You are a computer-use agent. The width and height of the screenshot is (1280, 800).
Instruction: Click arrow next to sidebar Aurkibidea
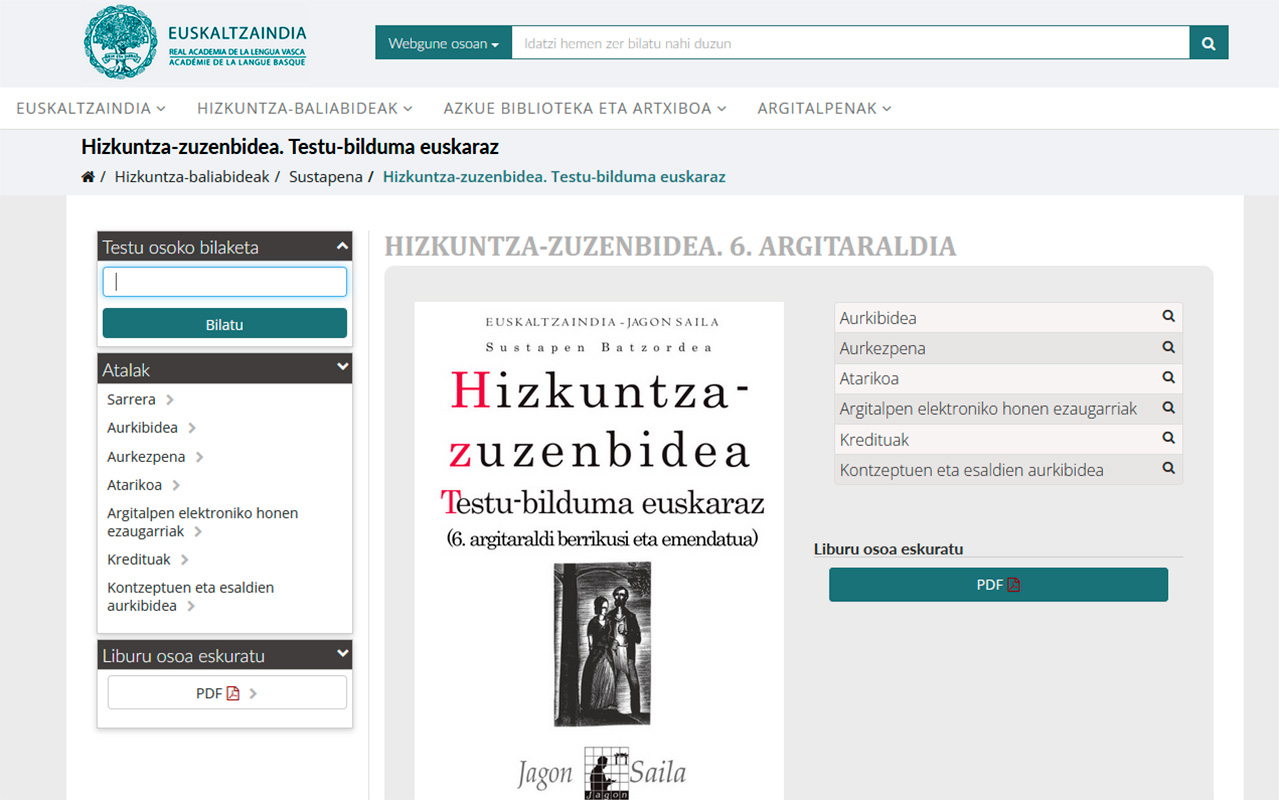192,428
